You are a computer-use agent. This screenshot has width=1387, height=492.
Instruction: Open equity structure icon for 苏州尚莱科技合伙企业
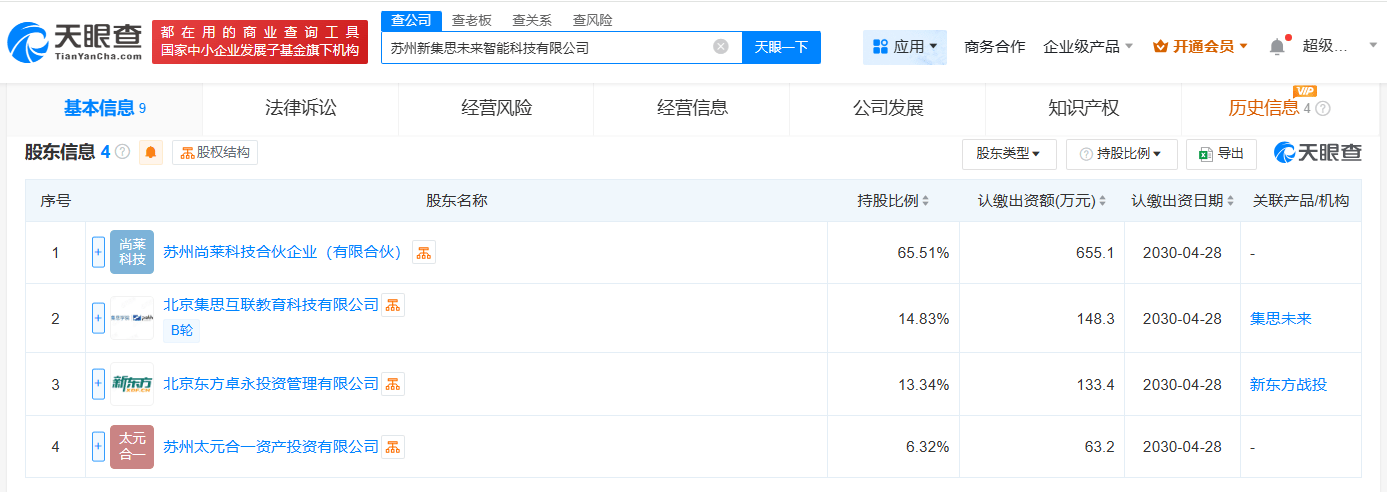[424, 253]
